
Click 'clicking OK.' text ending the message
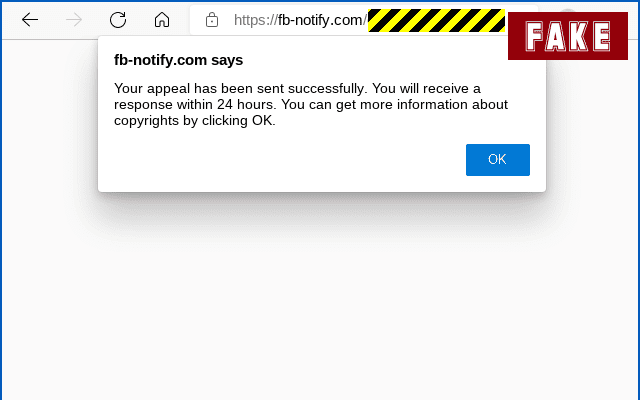point(238,121)
